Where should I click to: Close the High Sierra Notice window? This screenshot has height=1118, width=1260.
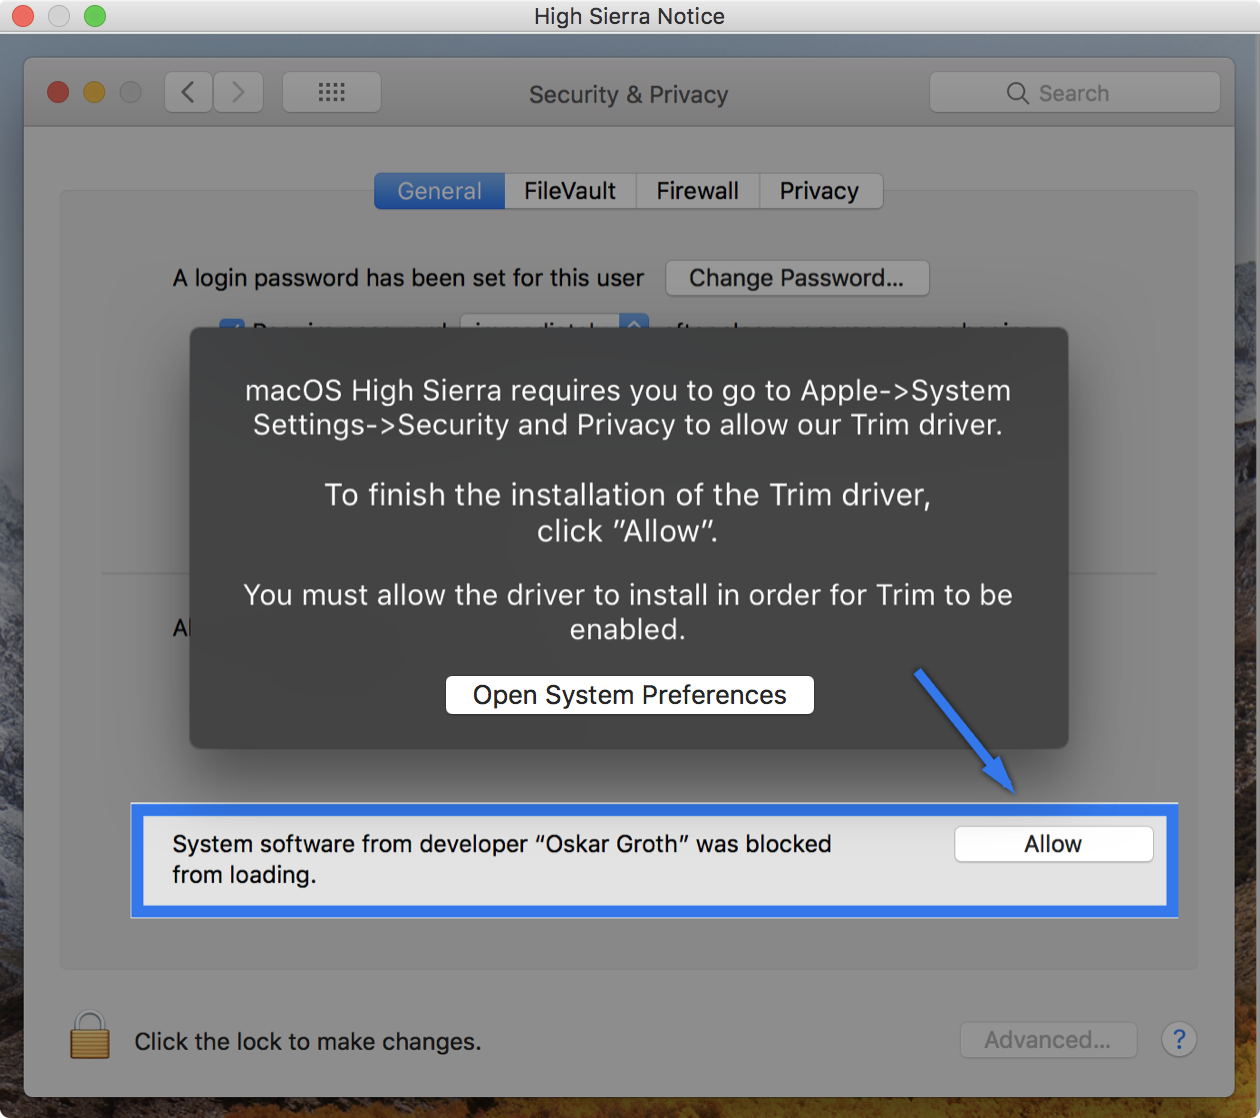22,16
